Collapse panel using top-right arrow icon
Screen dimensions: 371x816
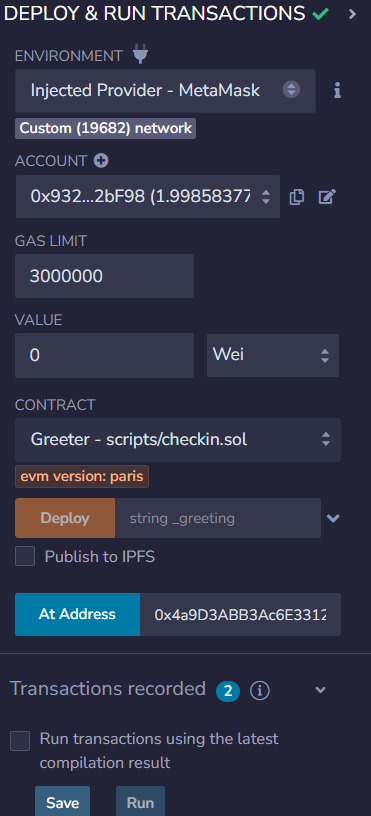352,14
